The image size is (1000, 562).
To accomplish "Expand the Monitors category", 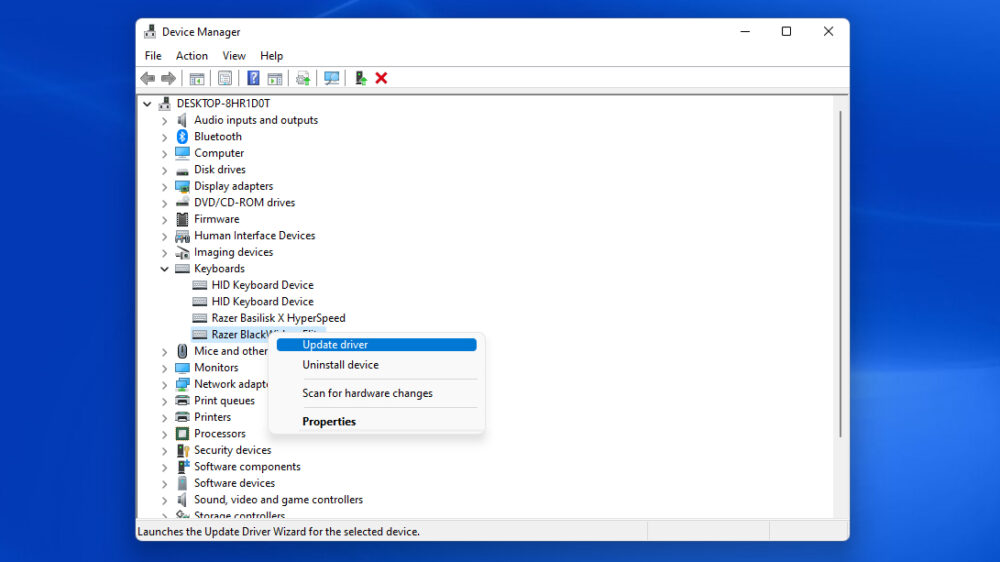I will [x=165, y=367].
